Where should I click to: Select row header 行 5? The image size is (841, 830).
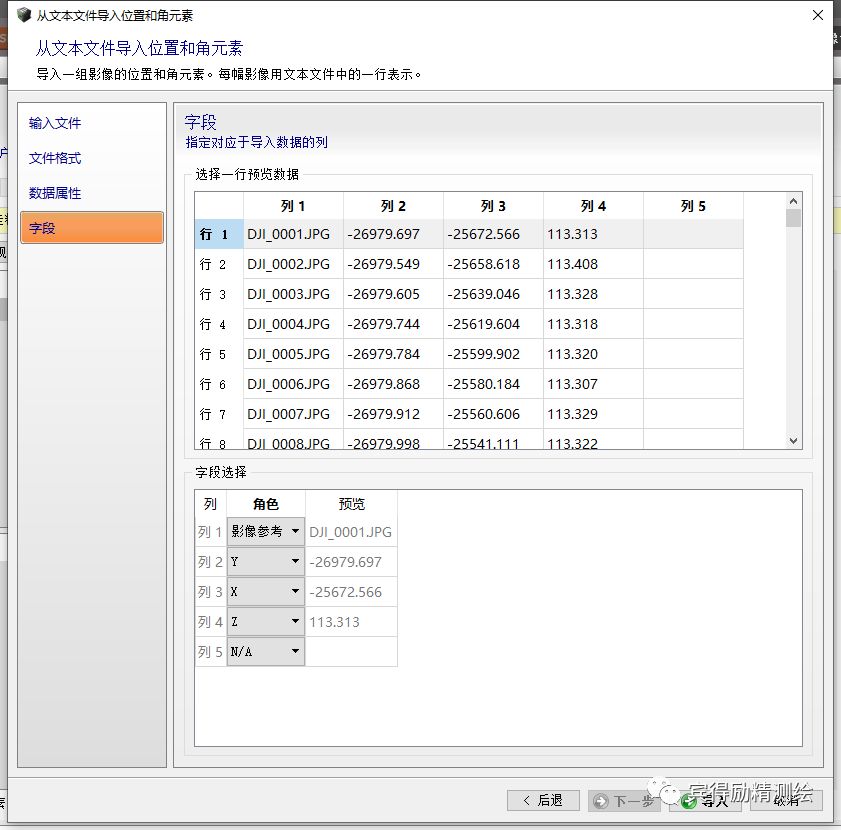219,354
